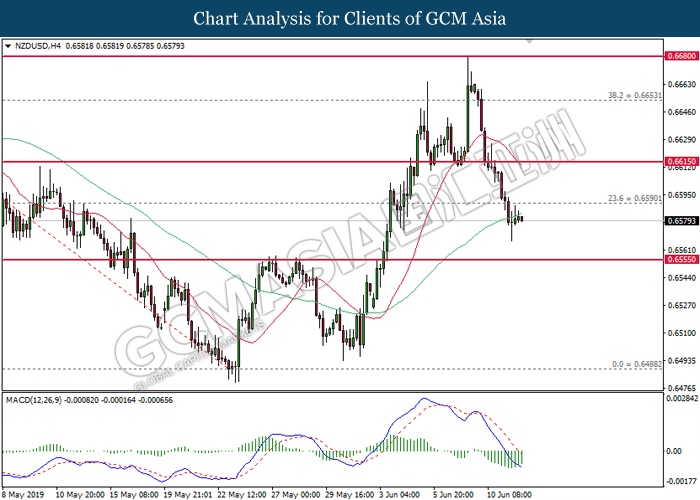Select the 0.66800 red price label
Image resolution: width=700 pixels, height=500 pixels.
click(x=682, y=56)
